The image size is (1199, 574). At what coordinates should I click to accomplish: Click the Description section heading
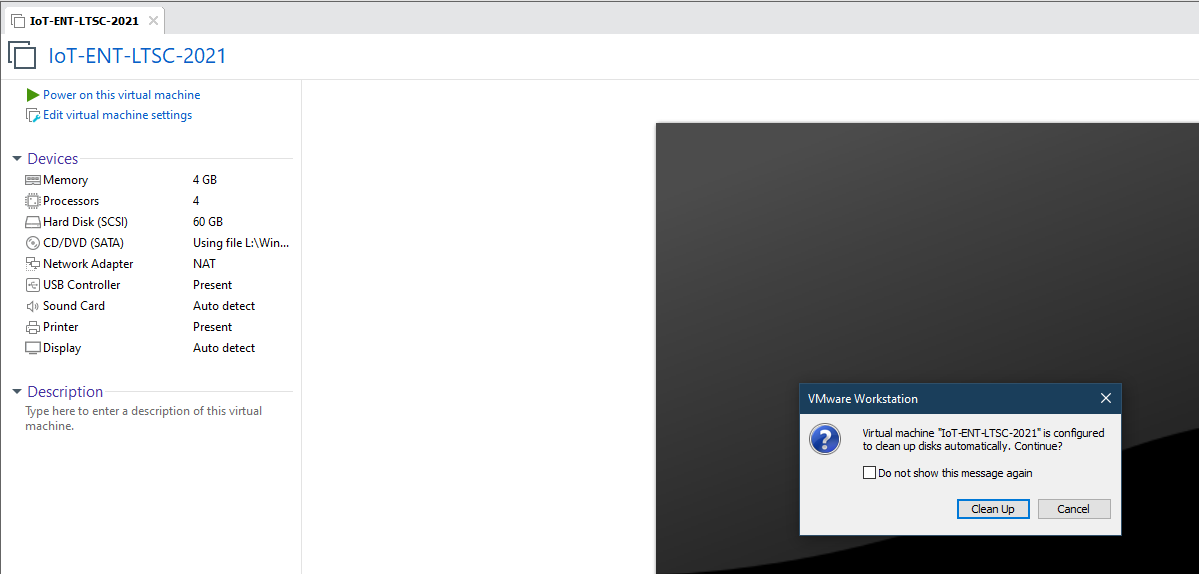[x=65, y=392]
